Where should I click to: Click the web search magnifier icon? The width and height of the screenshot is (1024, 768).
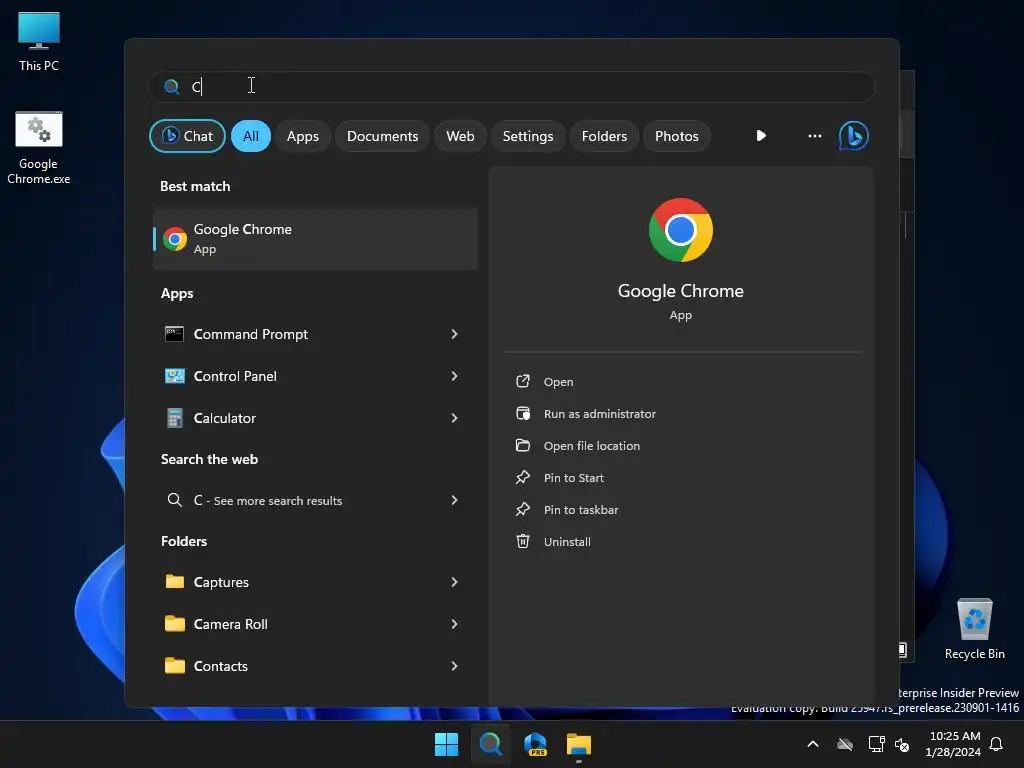pos(174,500)
